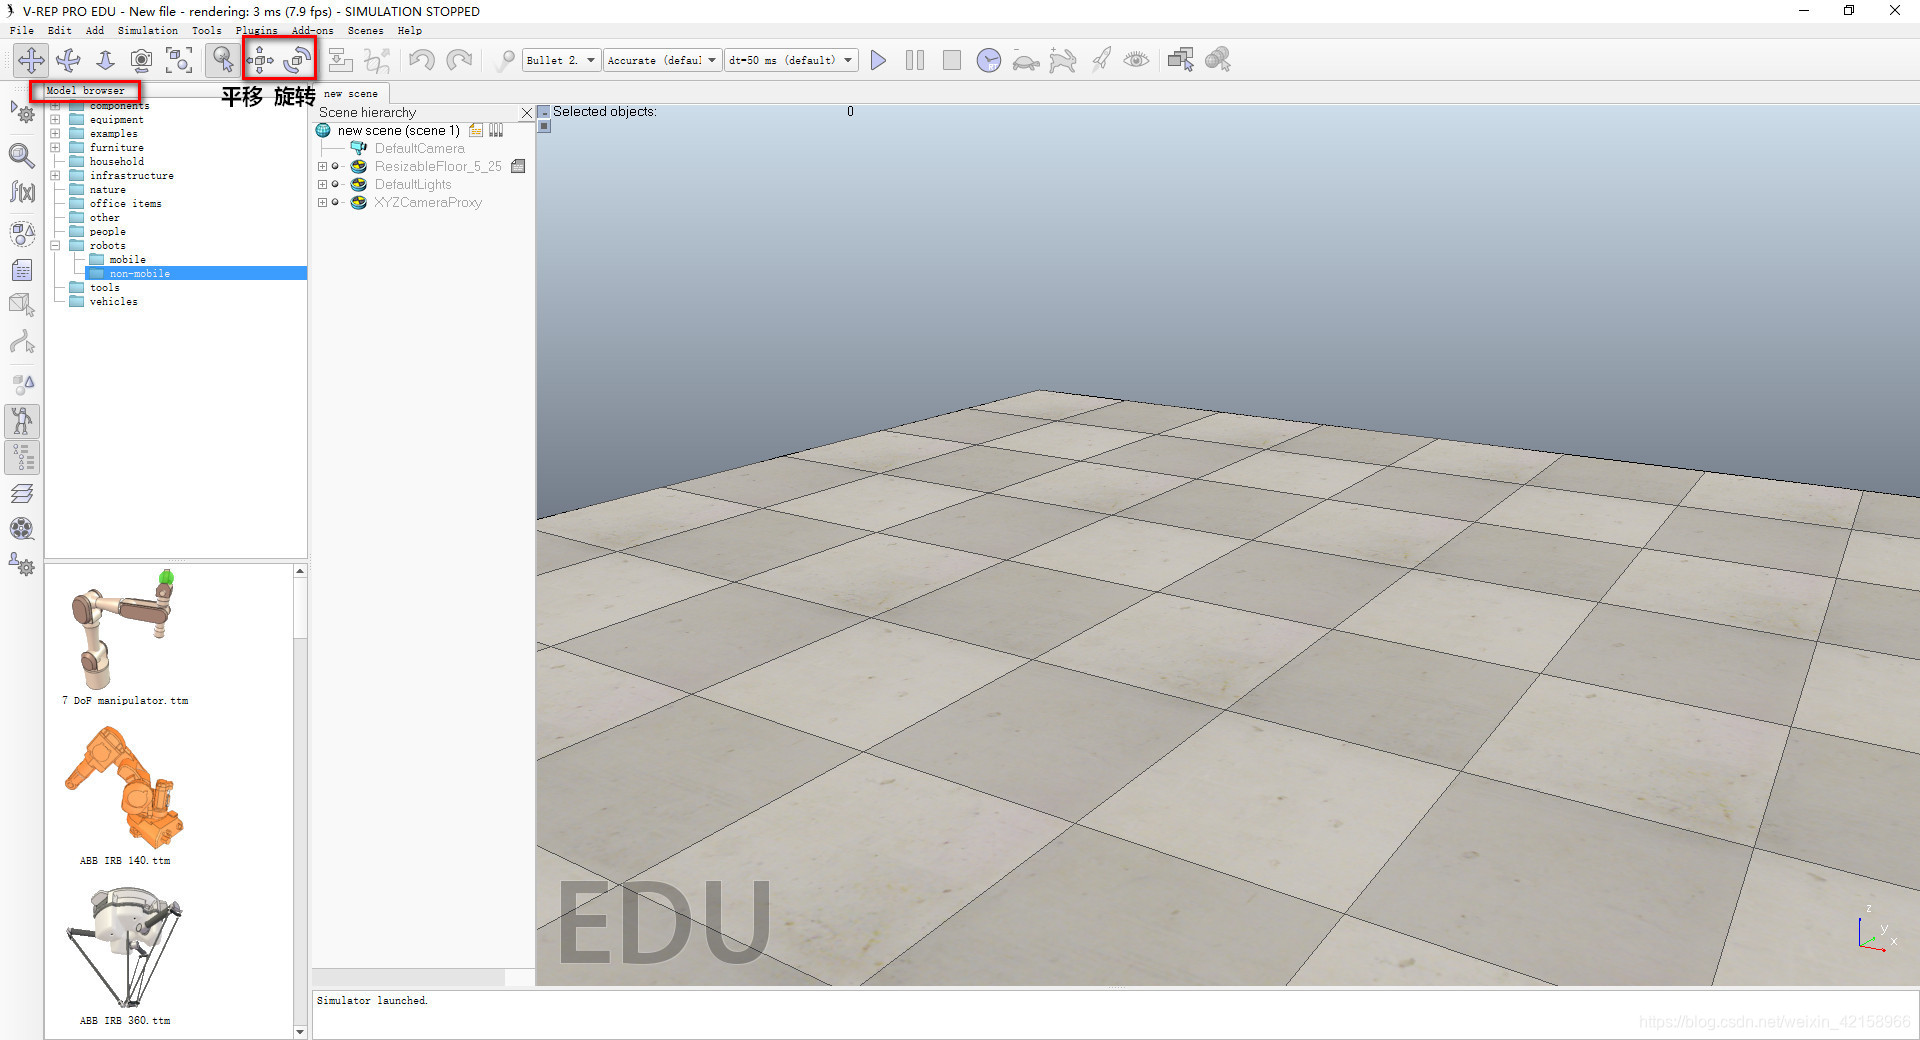The image size is (1920, 1040).
Task: Select the camera angle tool
Action: pos(142,60)
